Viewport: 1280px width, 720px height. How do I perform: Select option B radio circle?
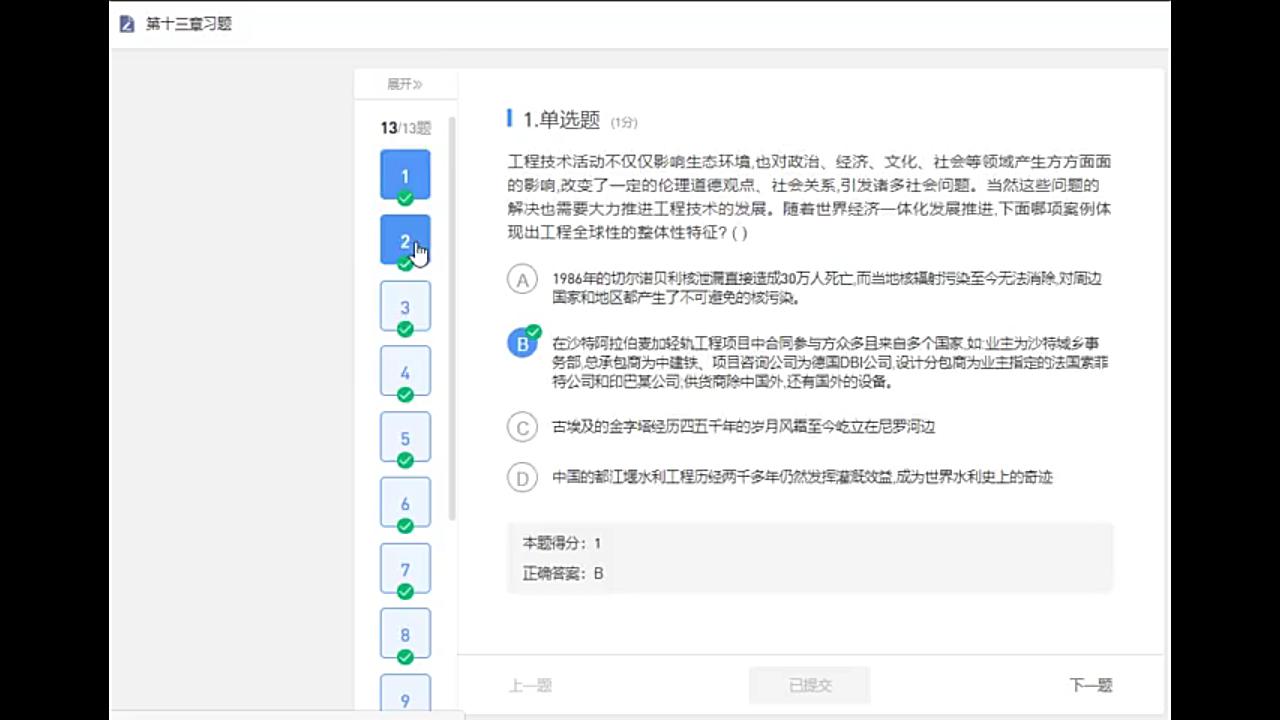(x=522, y=344)
